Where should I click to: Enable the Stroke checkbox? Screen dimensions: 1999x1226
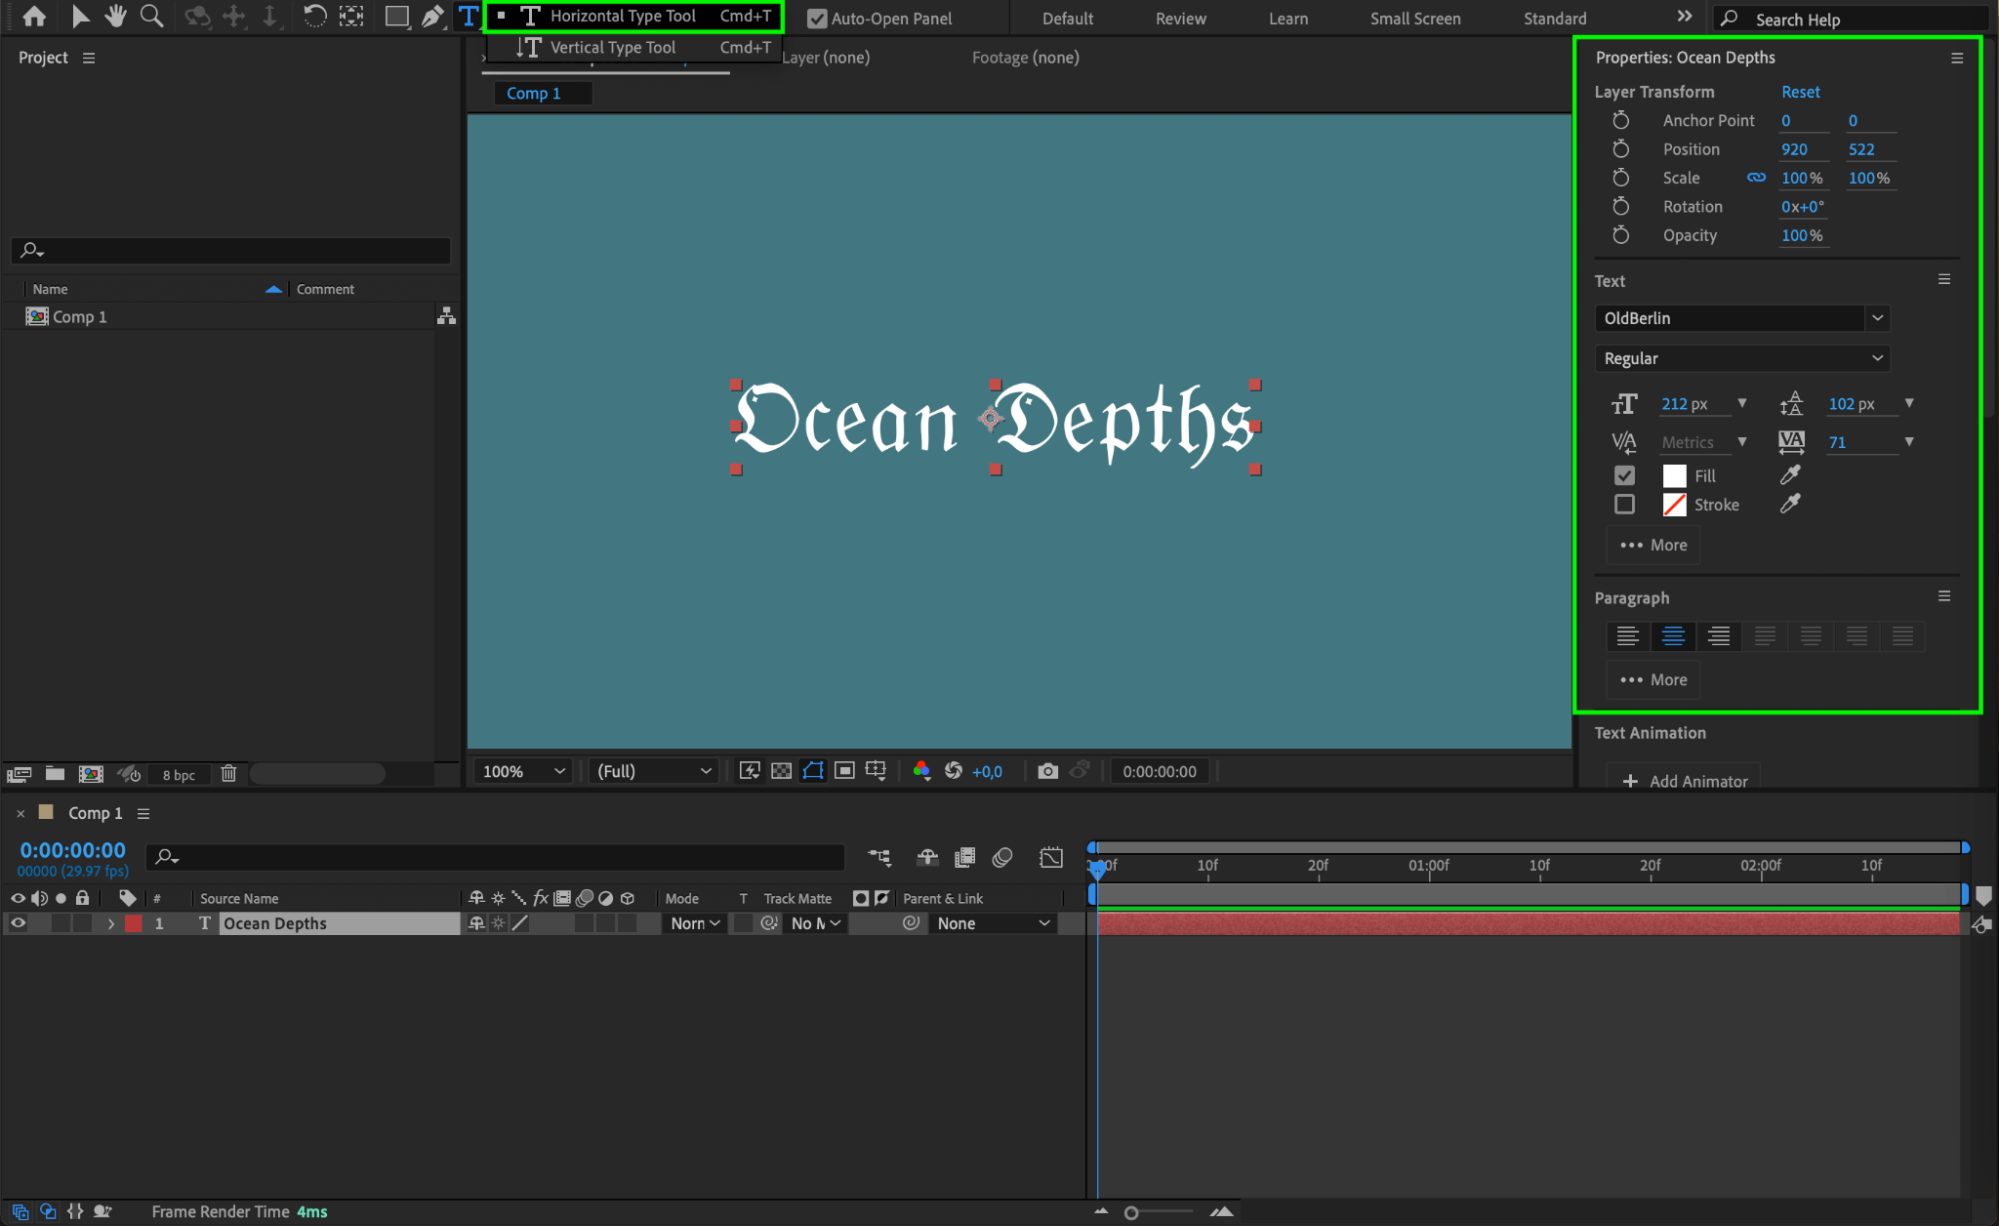tap(1624, 505)
